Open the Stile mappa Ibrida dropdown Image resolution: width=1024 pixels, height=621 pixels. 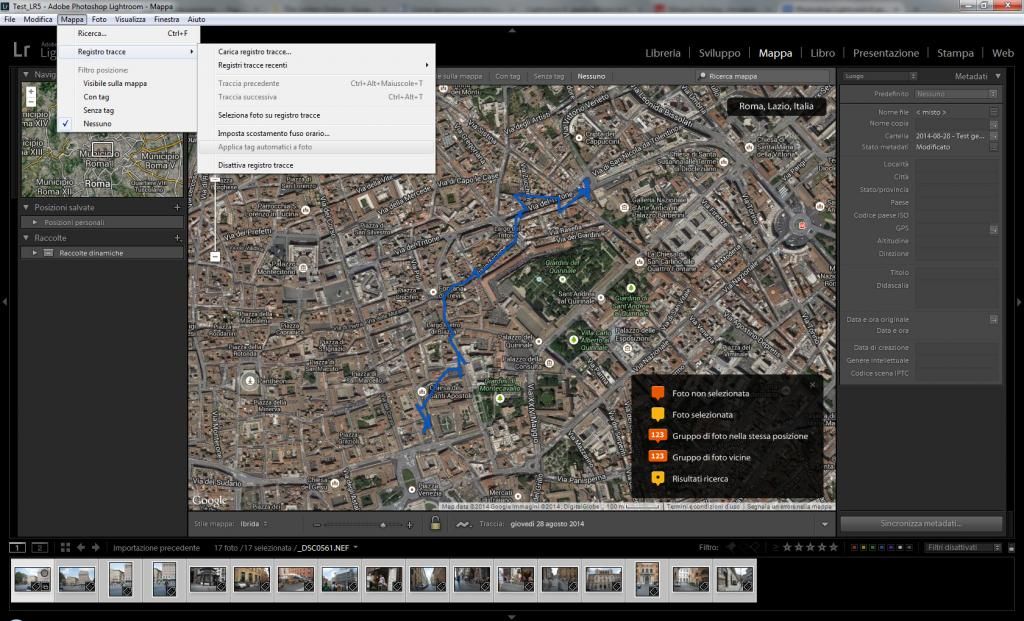(x=253, y=524)
